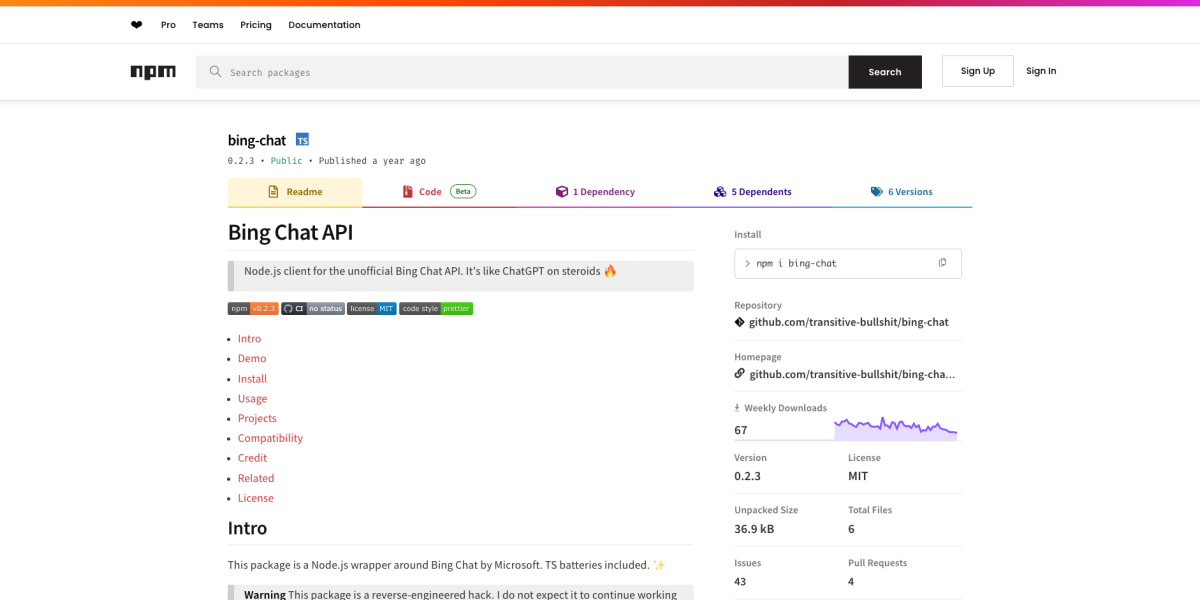Open the MIT license badge

371,308
